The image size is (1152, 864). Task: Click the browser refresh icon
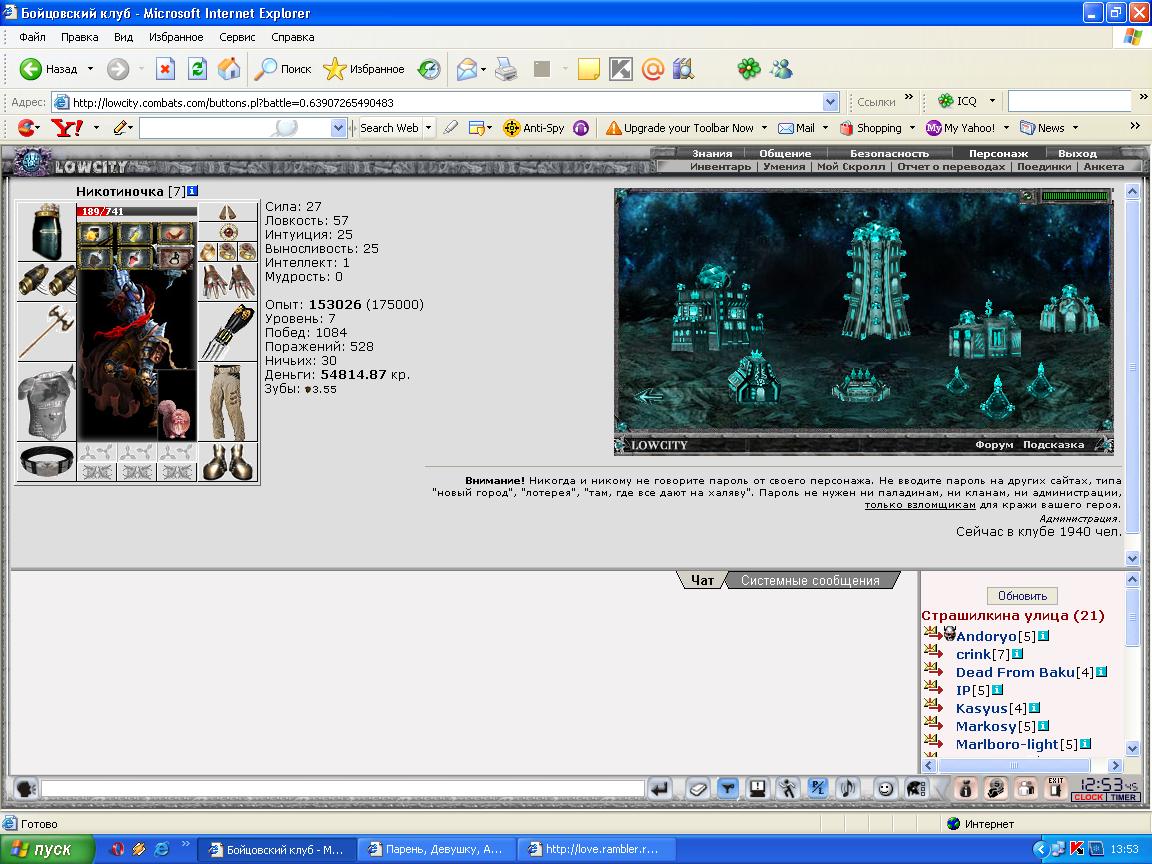[197, 69]
